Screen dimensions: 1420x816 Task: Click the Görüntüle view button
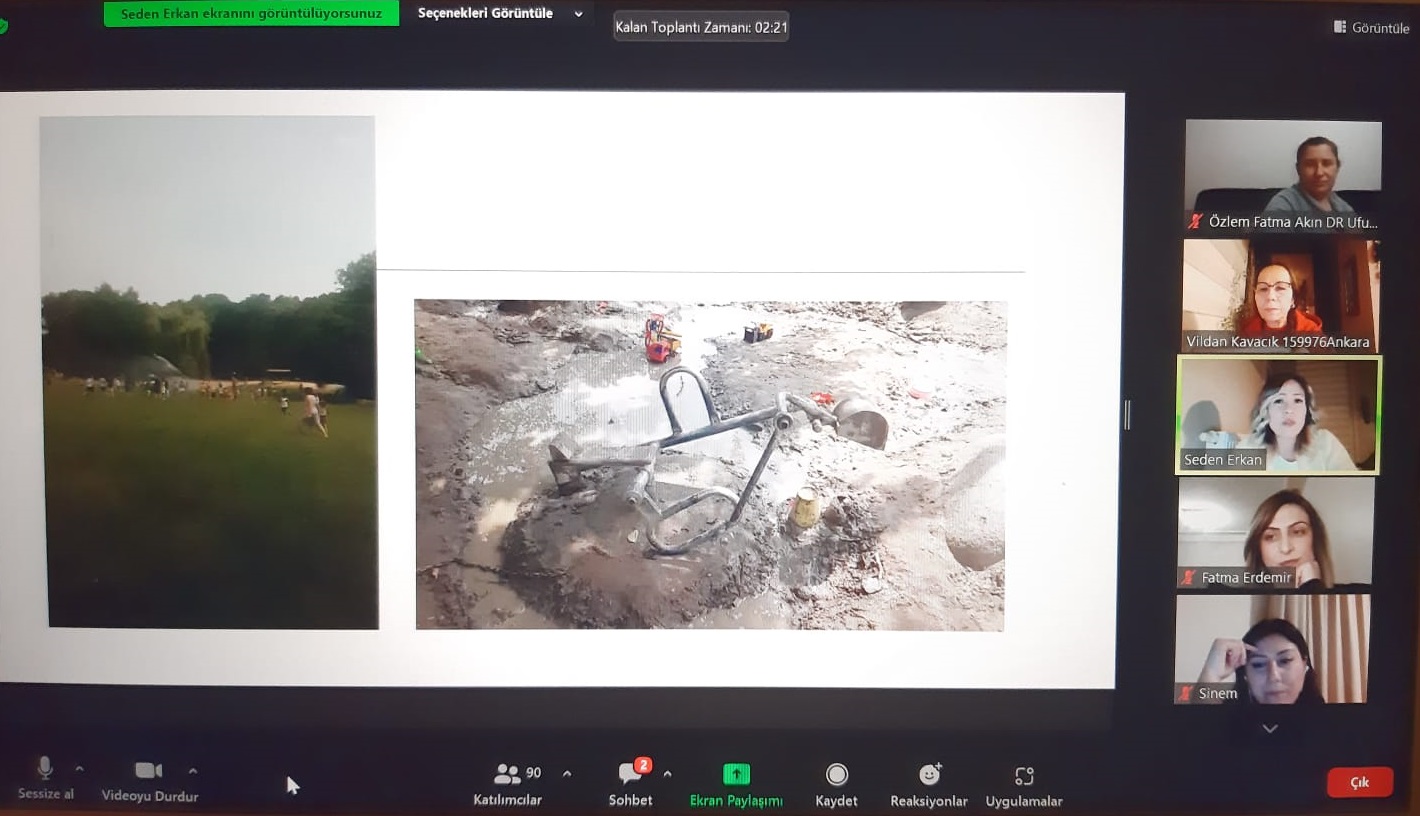(1372, 28)
